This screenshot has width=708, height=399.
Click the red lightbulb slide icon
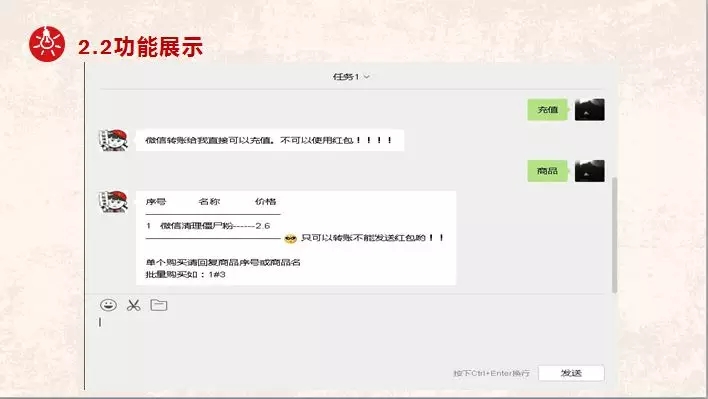tap(47, 44)
